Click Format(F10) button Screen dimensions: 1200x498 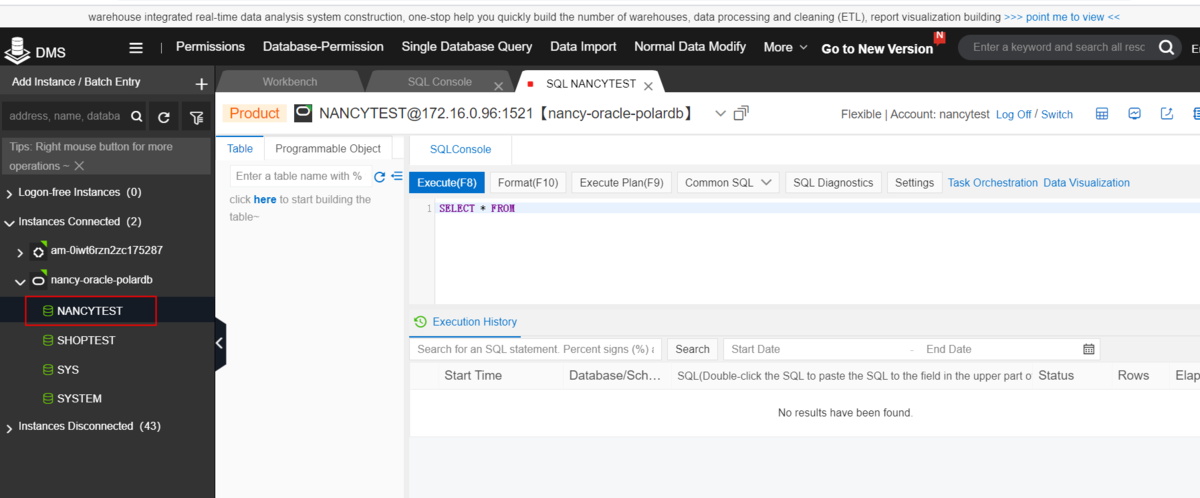(x=528, y=182)
